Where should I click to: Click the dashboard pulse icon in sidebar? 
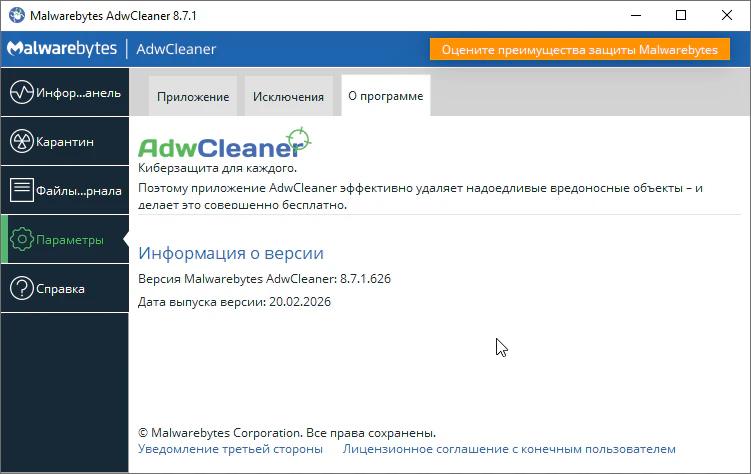click(21, 93)
